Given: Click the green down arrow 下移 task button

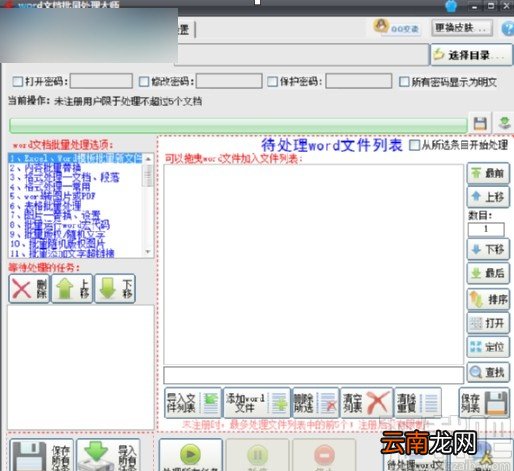Looking at the screenshot, I should (115, 289).
